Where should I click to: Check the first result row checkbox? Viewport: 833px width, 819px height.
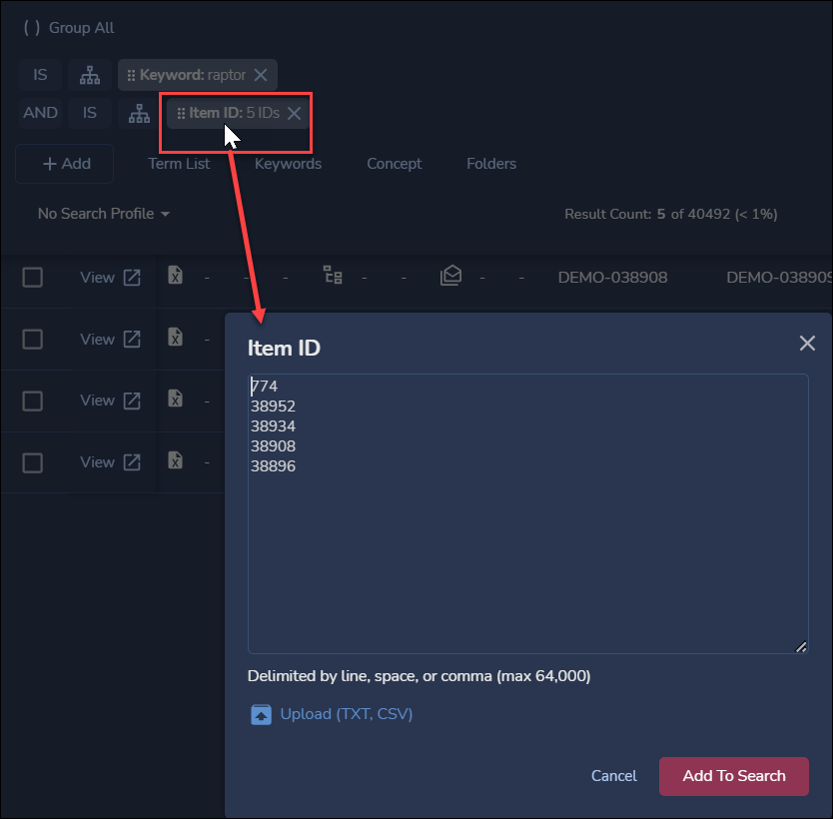(33, 278)
